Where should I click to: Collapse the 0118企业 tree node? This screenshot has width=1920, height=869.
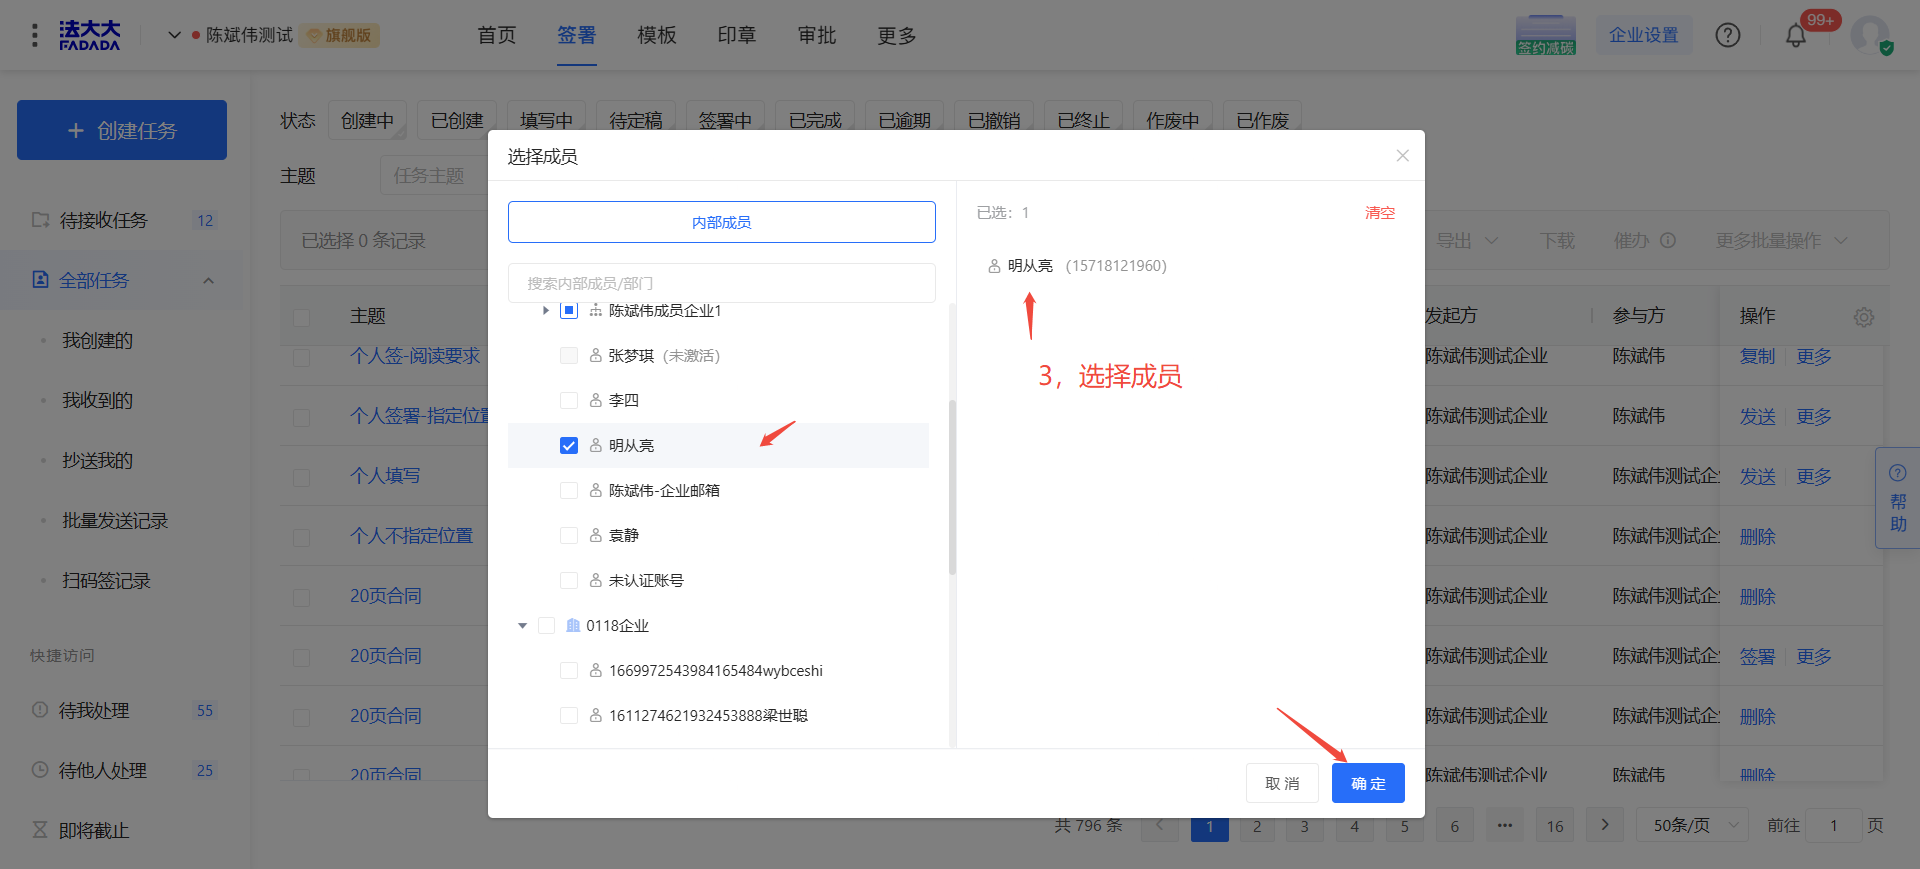[x=522, y=626]
